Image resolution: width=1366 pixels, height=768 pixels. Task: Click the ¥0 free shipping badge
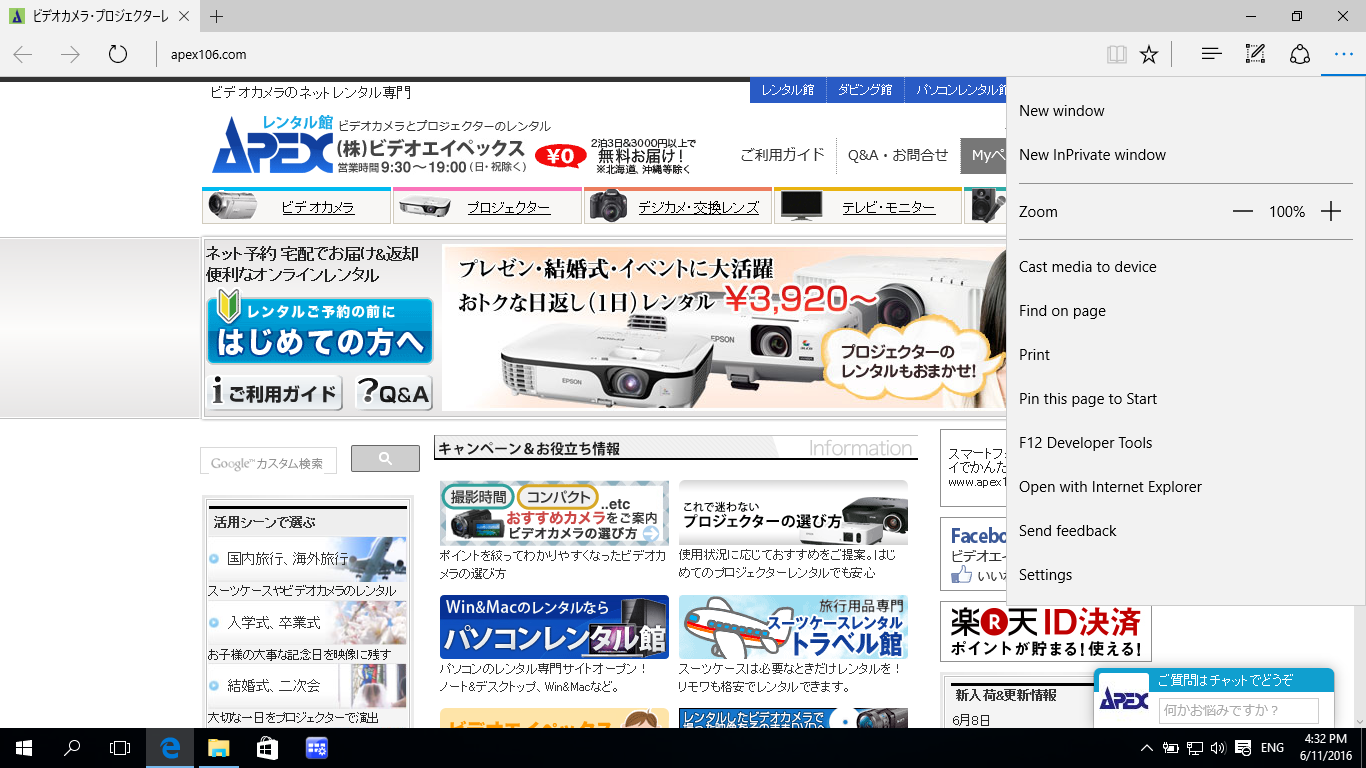click(x=561, y=156)
